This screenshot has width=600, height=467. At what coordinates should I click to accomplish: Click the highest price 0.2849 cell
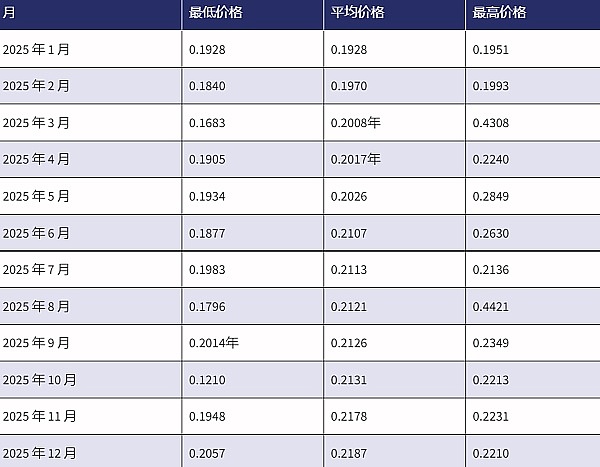489,196
